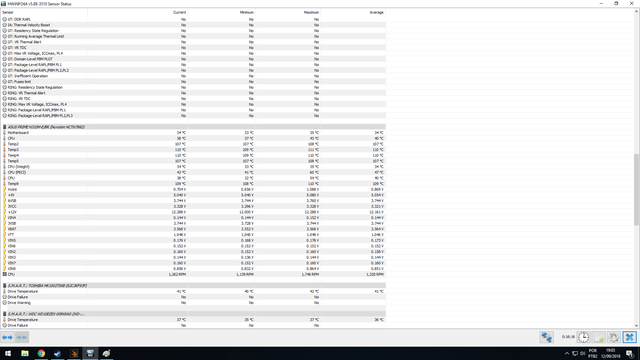Open the Windows Start menu
Screen dimensions: 640x360
tap(8, 353)
